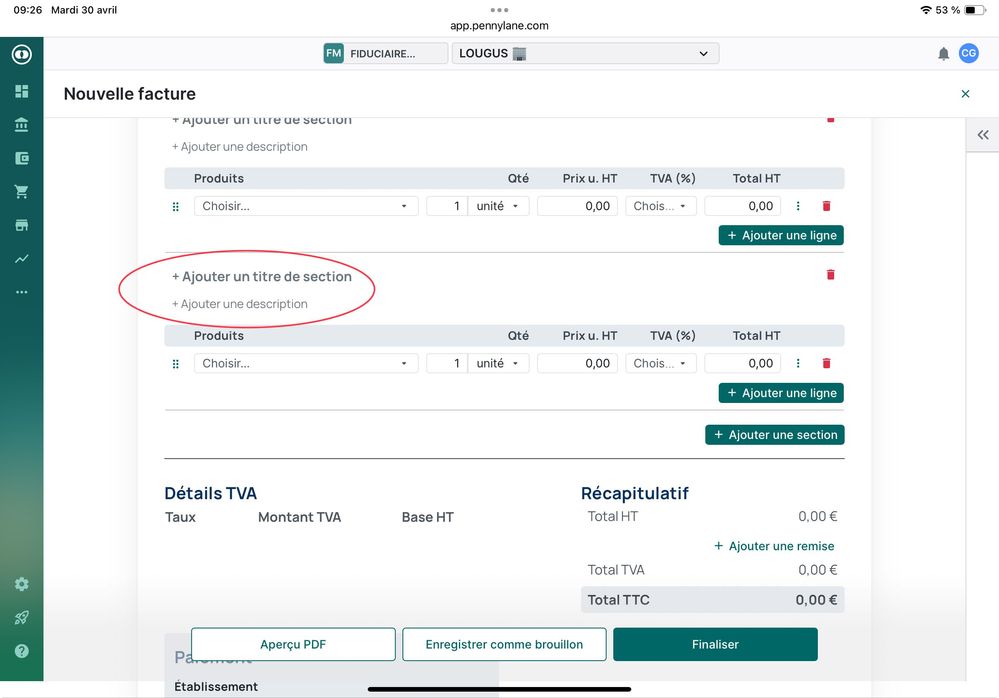Open options menu of first product line
The image size is (999, 698).
coord(798,206)
